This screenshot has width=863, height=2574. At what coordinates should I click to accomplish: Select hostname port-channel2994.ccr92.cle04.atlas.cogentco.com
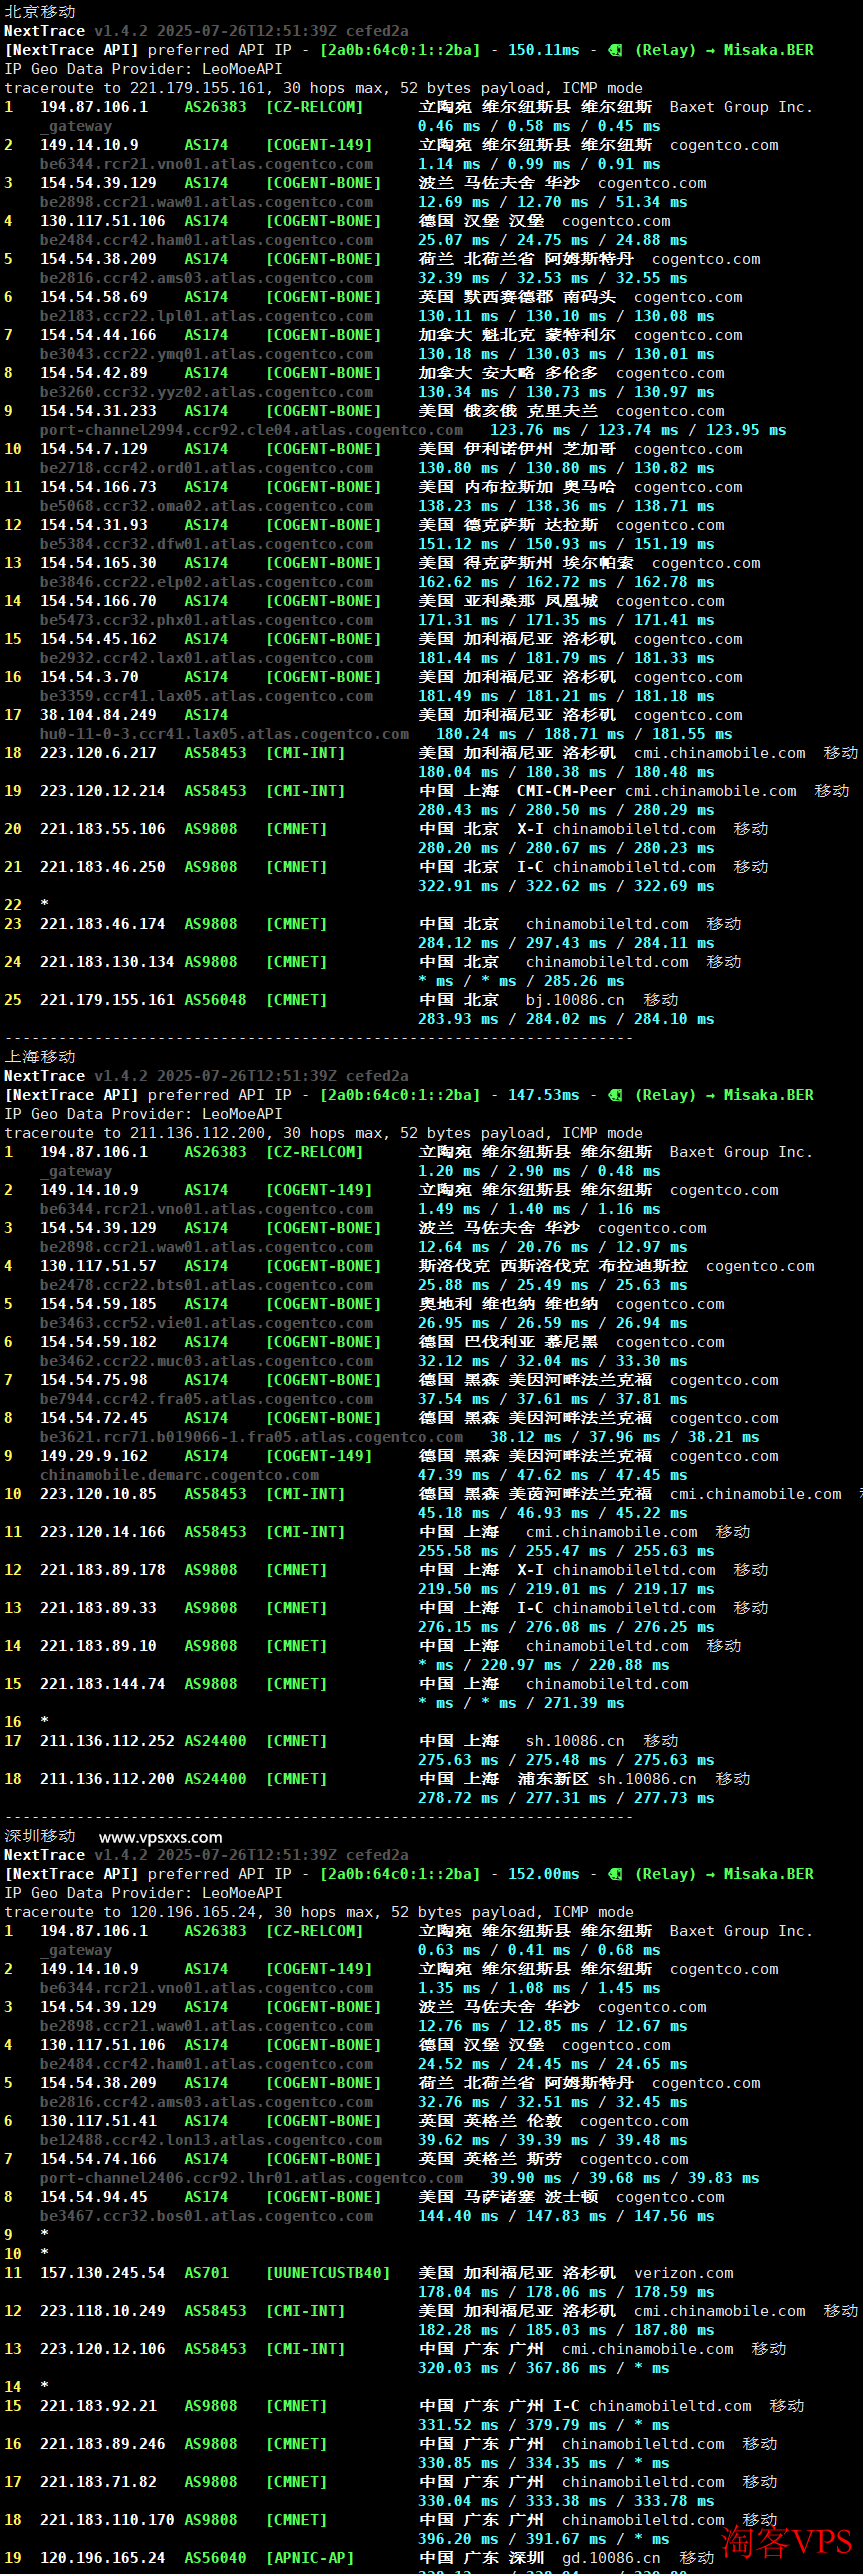[251, 430]
